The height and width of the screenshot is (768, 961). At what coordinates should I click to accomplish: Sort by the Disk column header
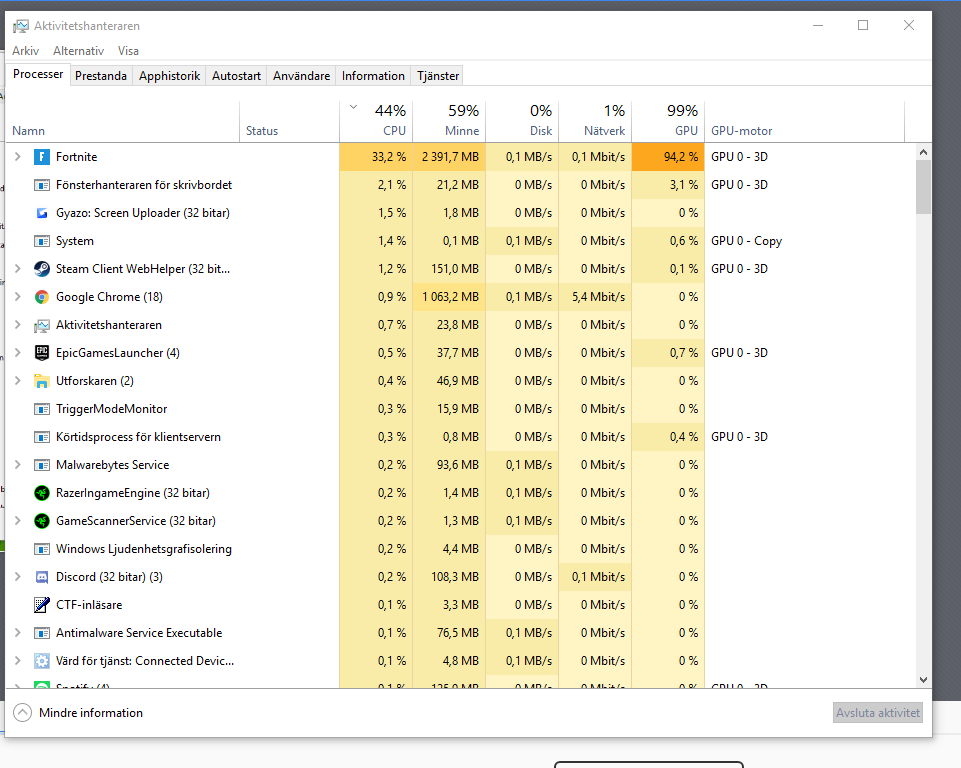pos(522,121)
